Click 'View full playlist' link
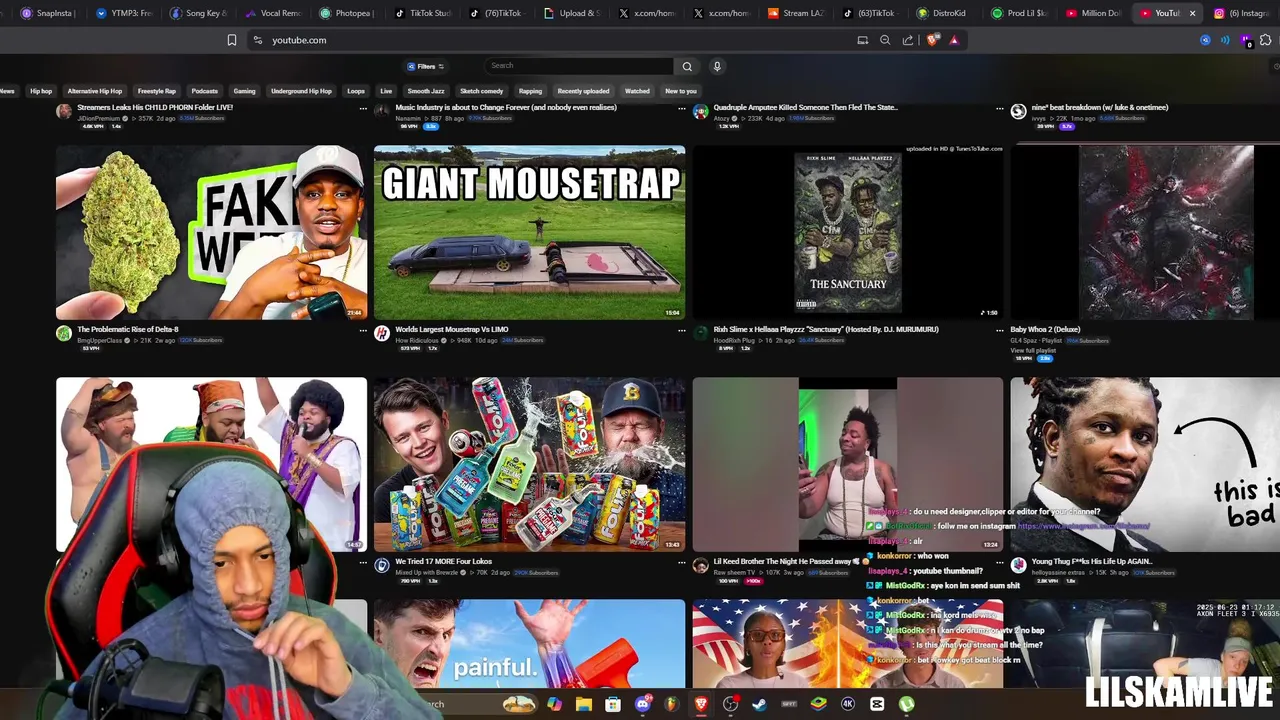 tap(1033, 350)
